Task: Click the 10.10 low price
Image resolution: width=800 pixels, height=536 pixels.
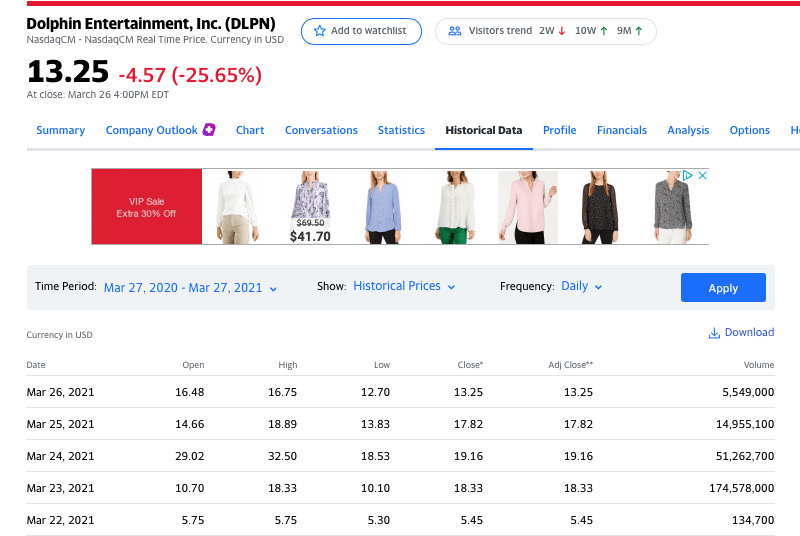Action: pyautogui.click(x=376, y=489)
